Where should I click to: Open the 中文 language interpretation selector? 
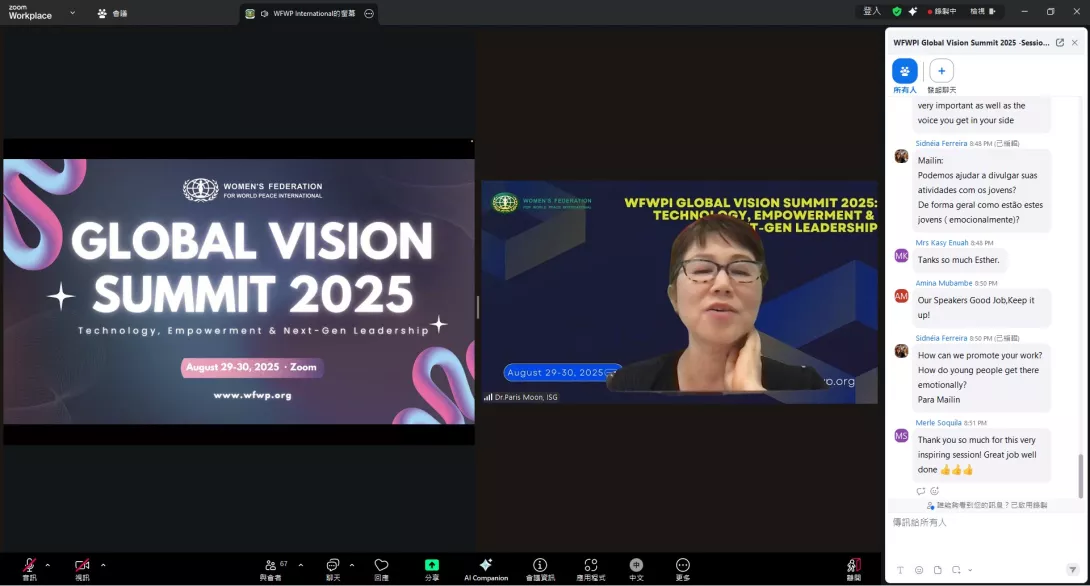(636, 569)
